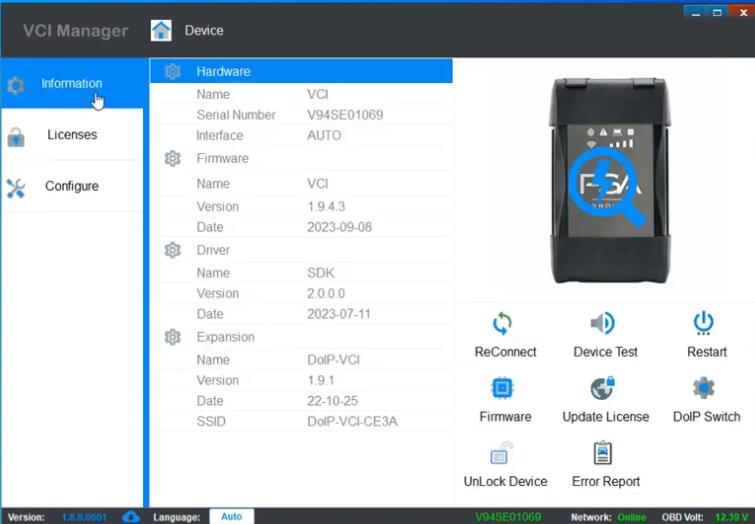Click the expansion date 22-10-25
Image resolution: width=755 pixels, height=524 pixels.
(332, 401)
